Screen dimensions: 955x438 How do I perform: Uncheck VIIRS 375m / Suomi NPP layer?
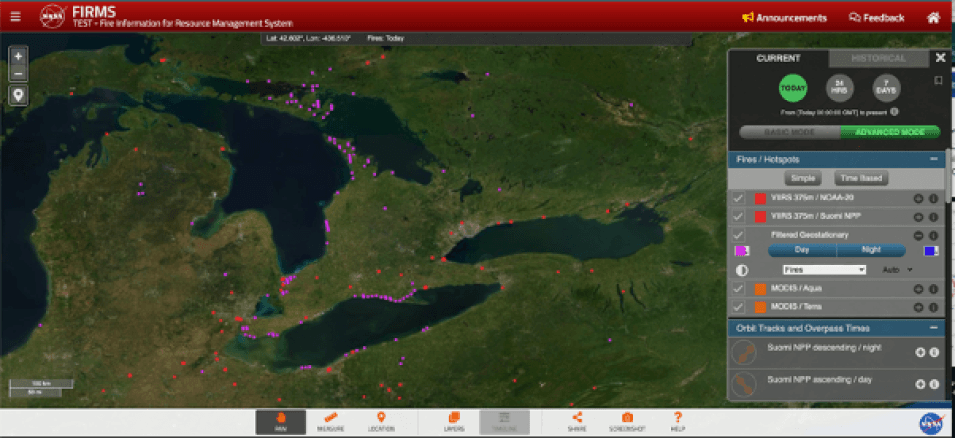click(738, 217)
